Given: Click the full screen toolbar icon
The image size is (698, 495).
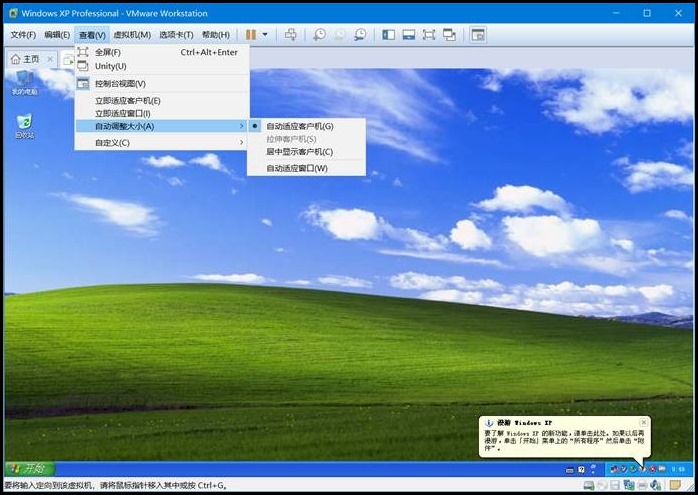Looking at the screenshot, I should pos(429,35).
